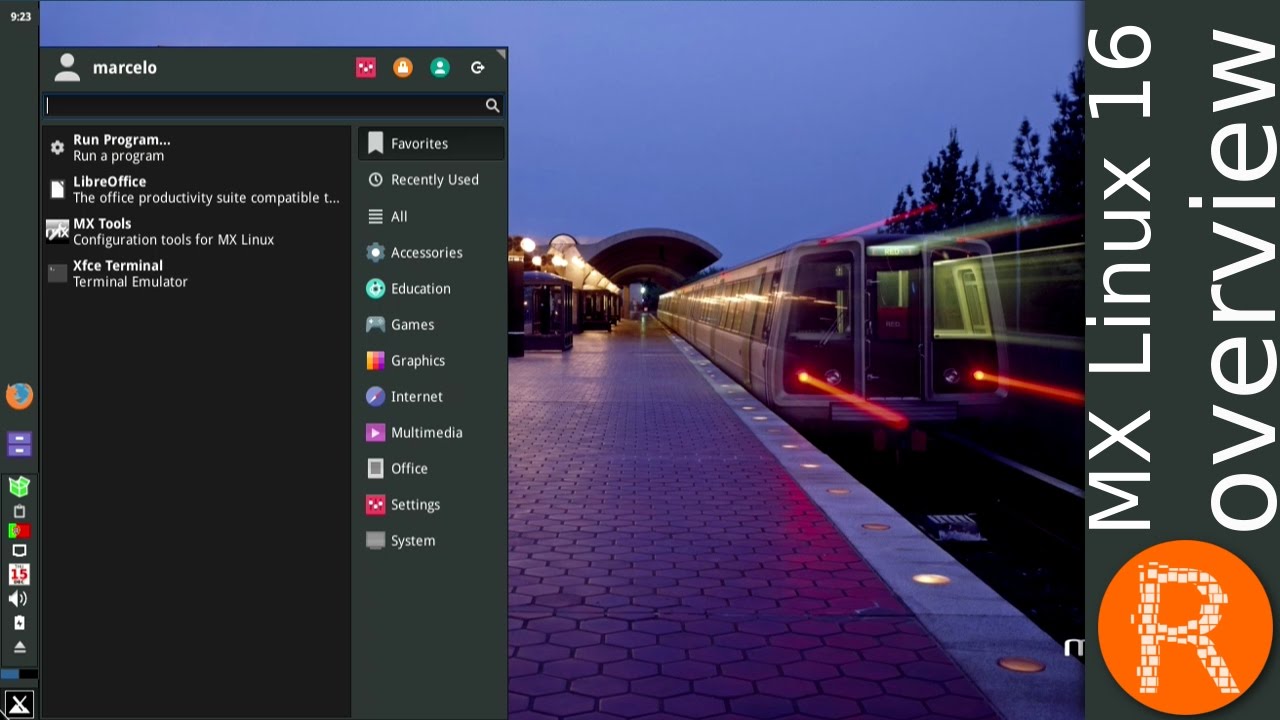The height and width of the screenshot is (720, 1280).
Task: Open the Accessories category
Action: [431, 253]
